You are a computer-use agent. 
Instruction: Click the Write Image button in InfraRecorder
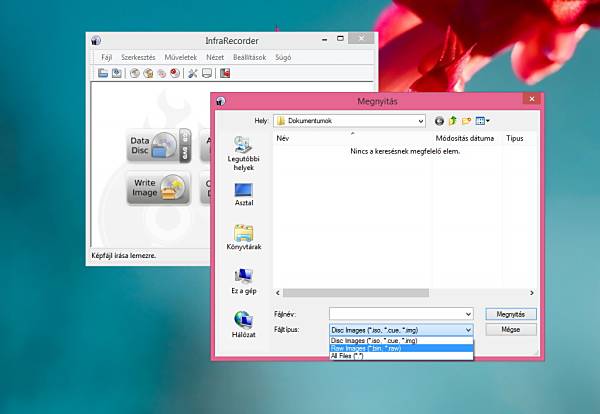[158, 188]
